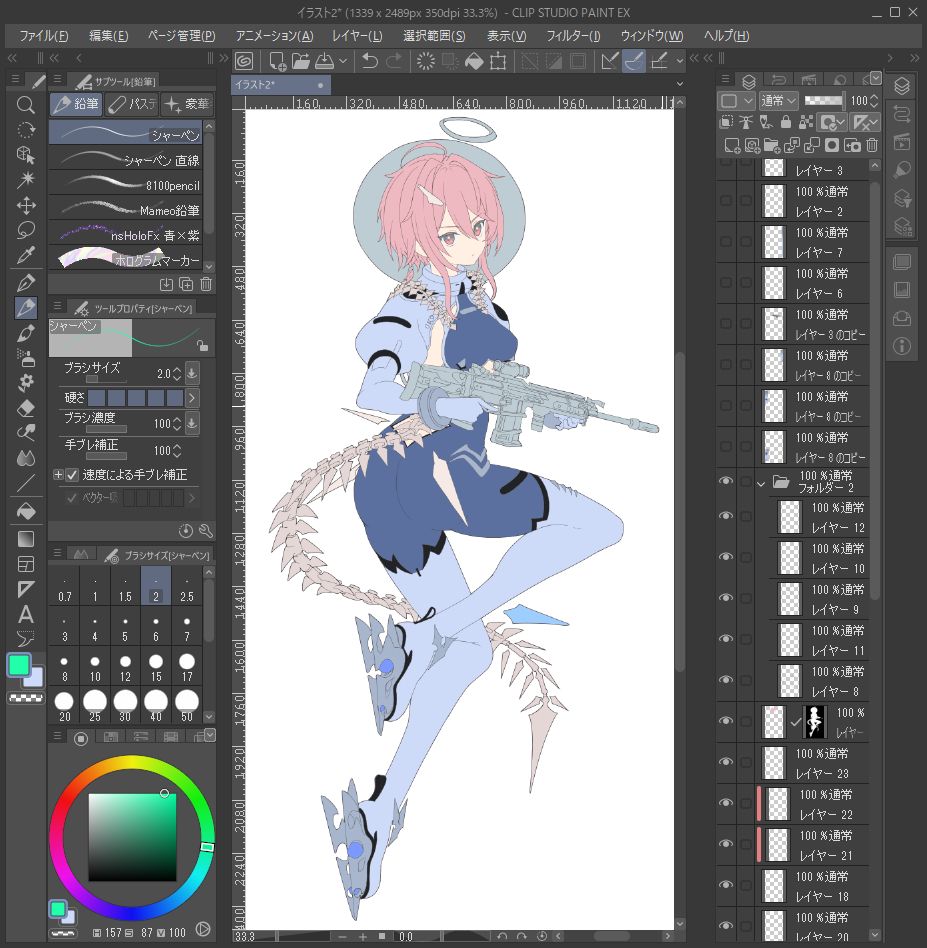This screenshot has width=927, height=948.
Task: Open the snap toolbar dropdown arrow
Action: tap(680, 60)
